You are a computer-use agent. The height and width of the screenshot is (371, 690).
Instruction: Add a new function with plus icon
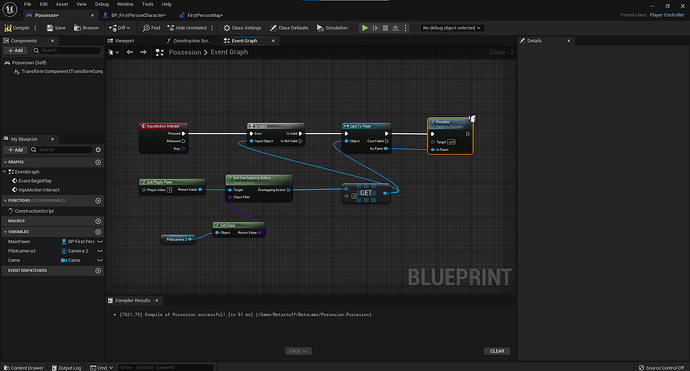98,201
